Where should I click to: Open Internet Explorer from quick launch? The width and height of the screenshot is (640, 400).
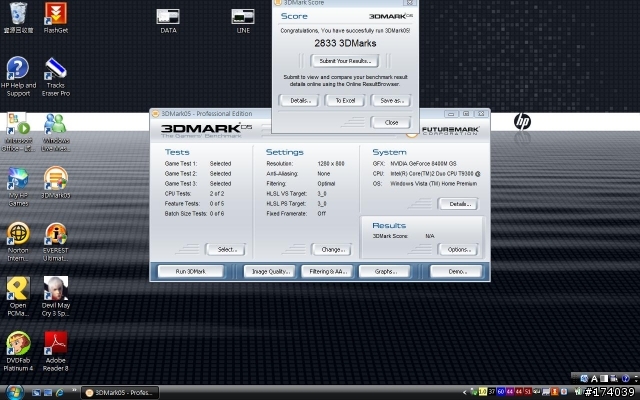(x=60, y=393)
